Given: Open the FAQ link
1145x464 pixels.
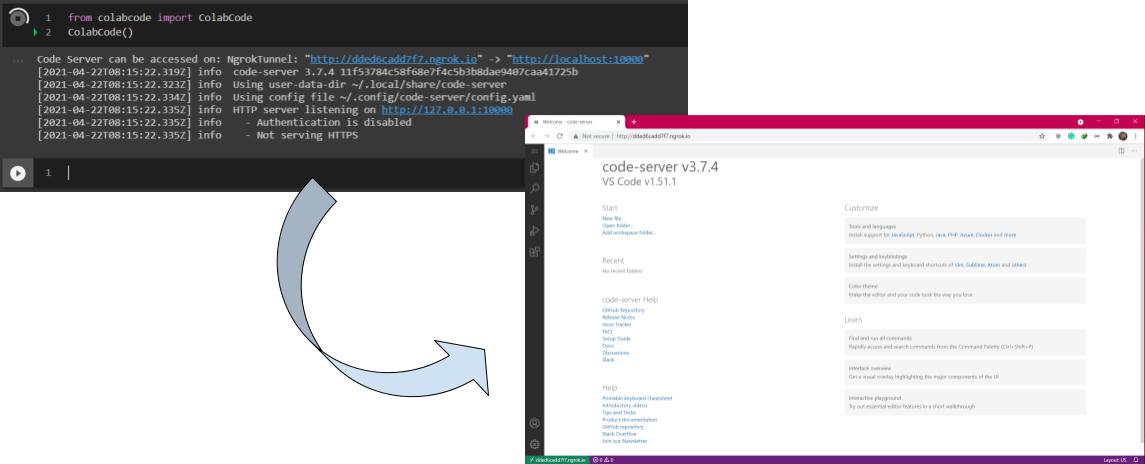Looking at the screenshot, I should tap(607, 332).
